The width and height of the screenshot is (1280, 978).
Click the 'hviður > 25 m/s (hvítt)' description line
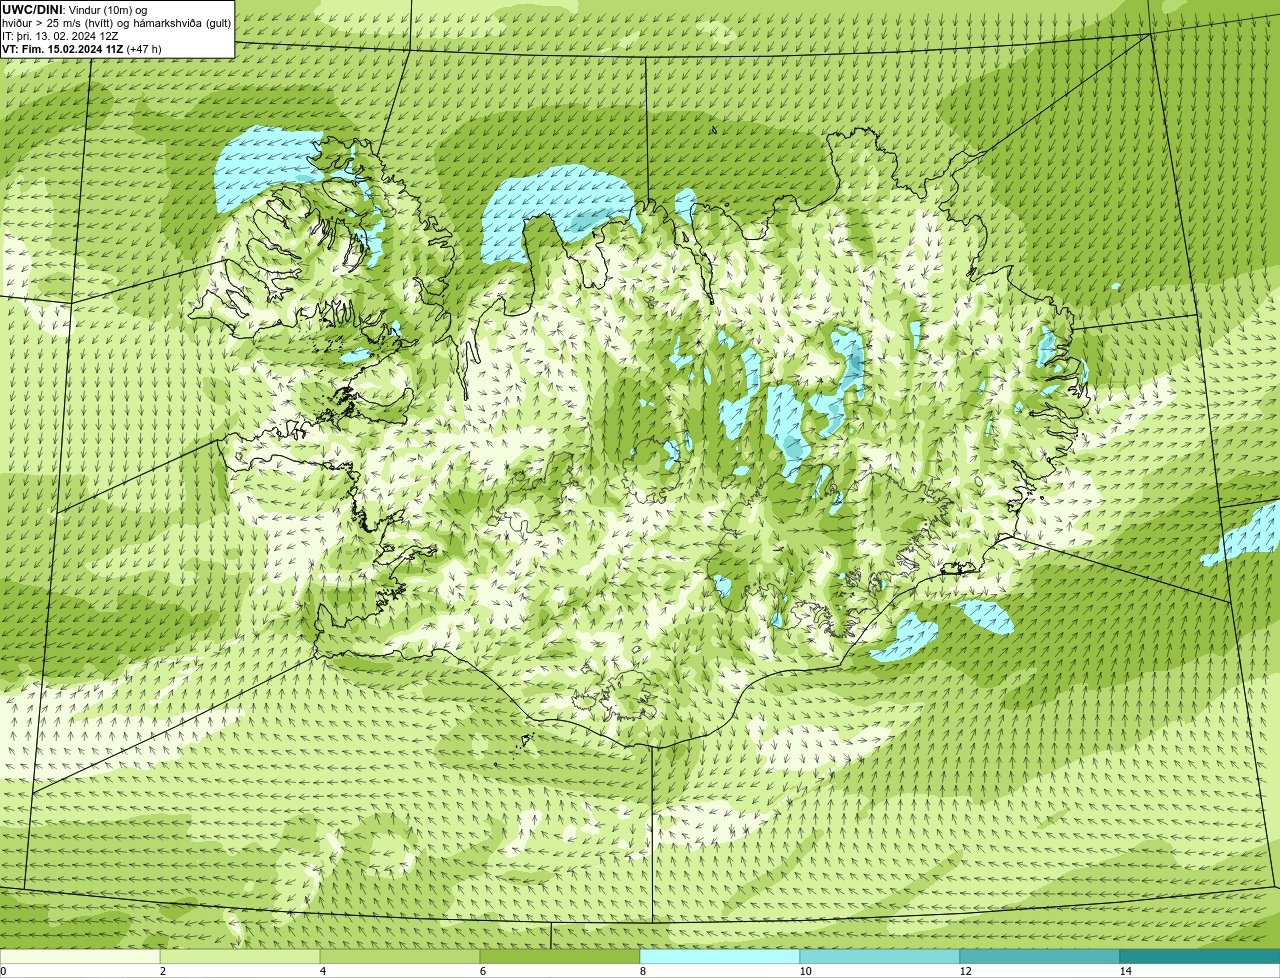(116, 23)
